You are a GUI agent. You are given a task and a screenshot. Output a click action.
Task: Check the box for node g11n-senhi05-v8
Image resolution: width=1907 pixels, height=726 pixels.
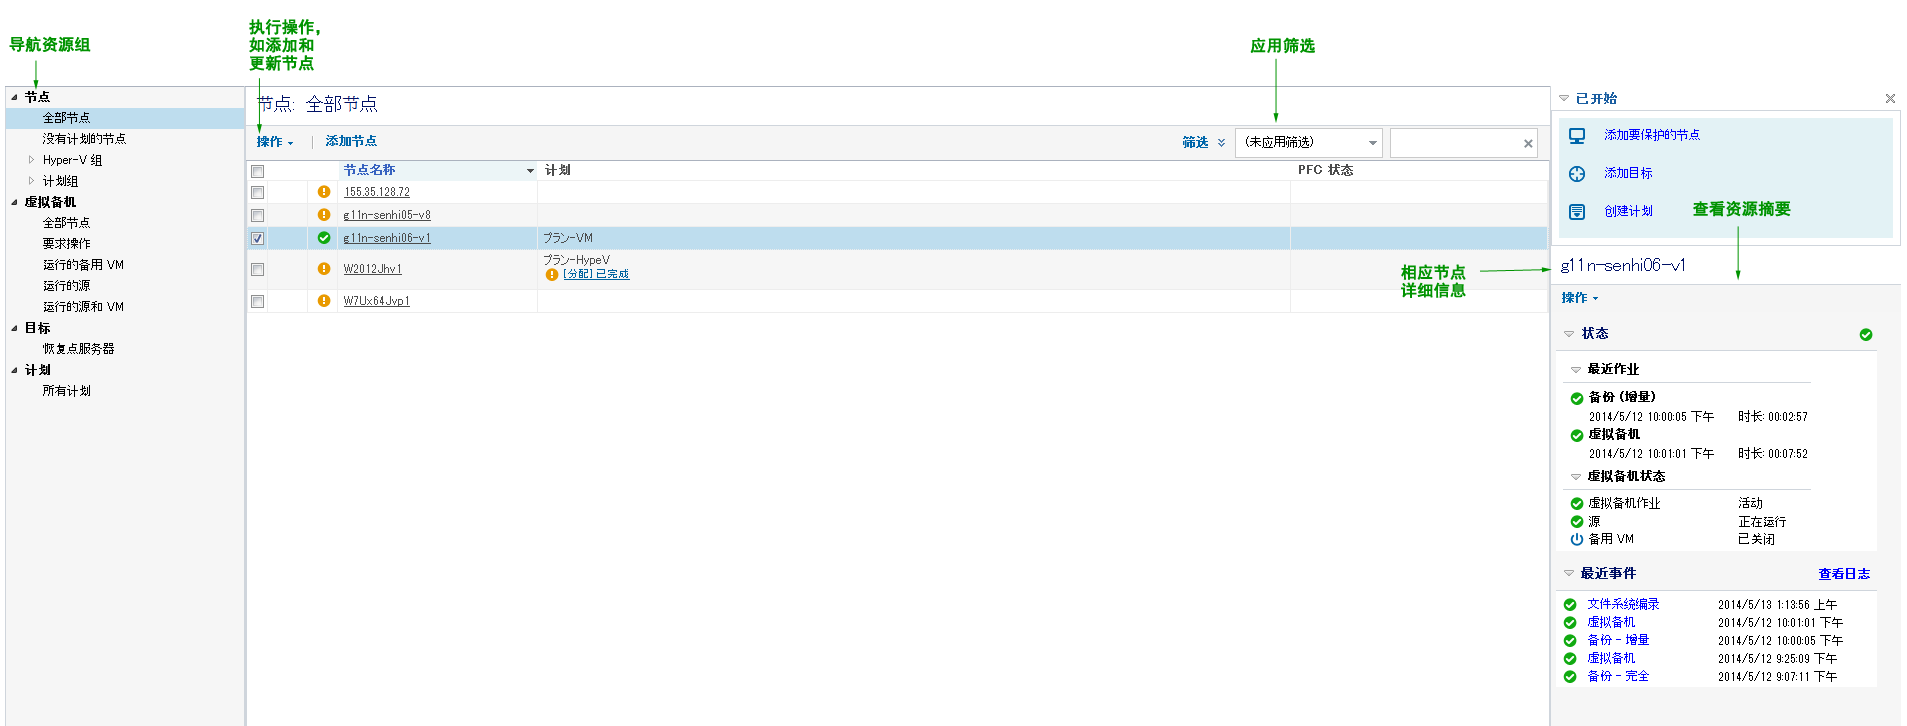[x=258, y=215]
